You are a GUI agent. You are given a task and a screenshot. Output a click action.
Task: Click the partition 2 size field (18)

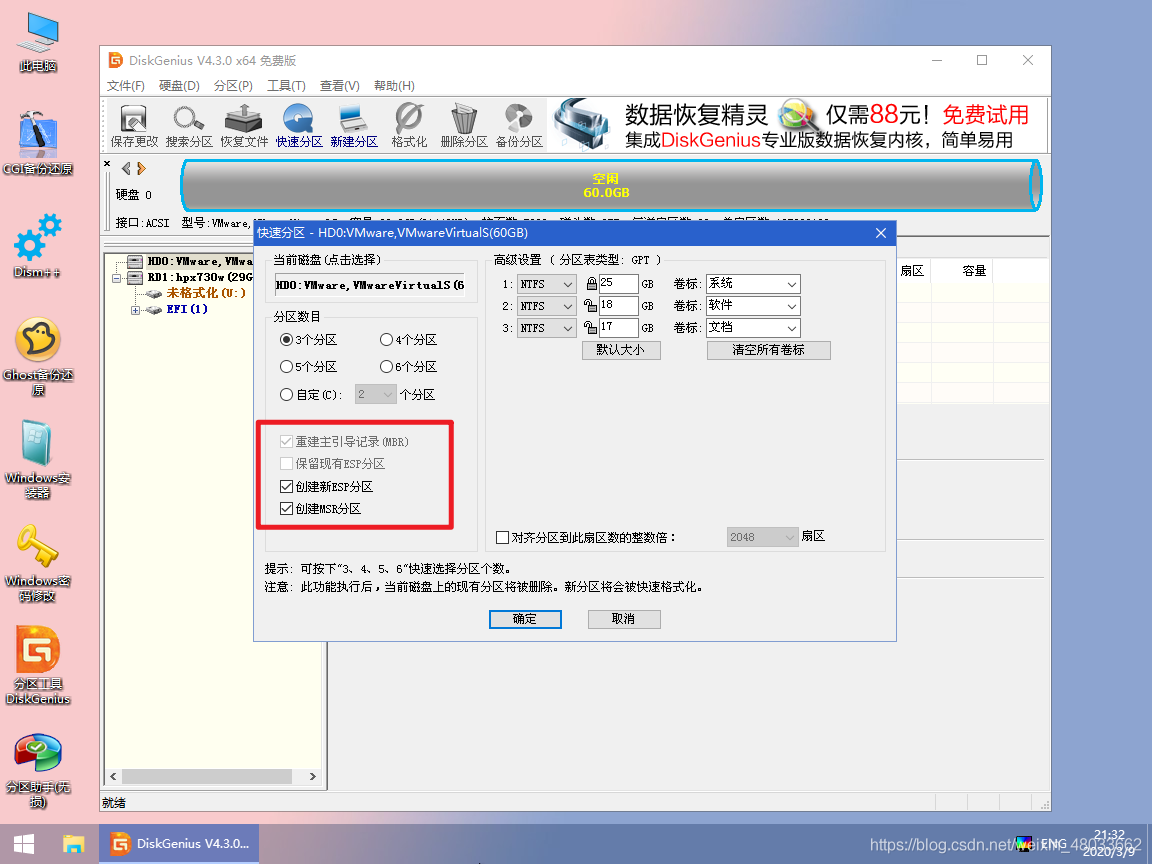[618, 306]
